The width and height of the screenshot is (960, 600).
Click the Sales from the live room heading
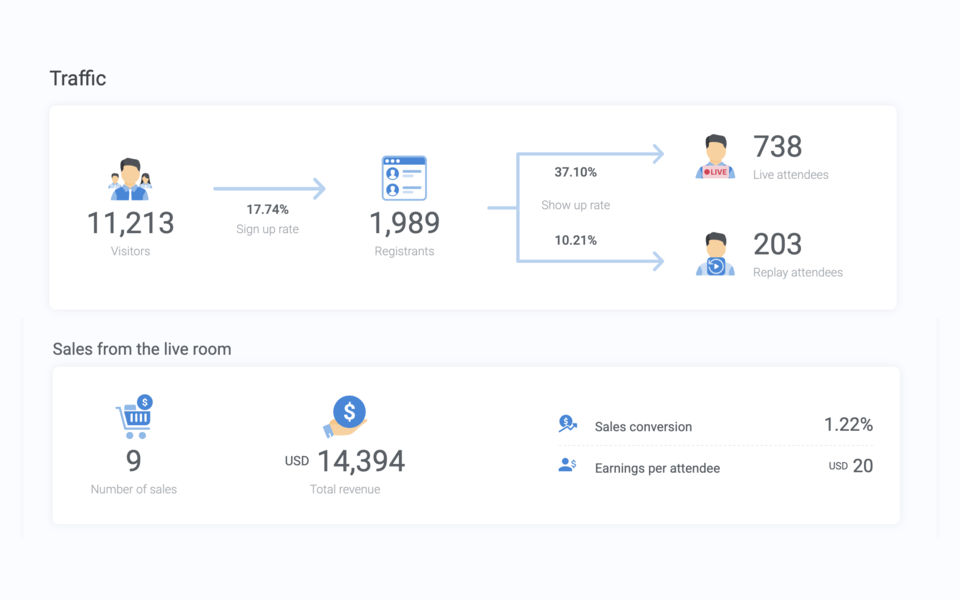(x=142, y=349)
